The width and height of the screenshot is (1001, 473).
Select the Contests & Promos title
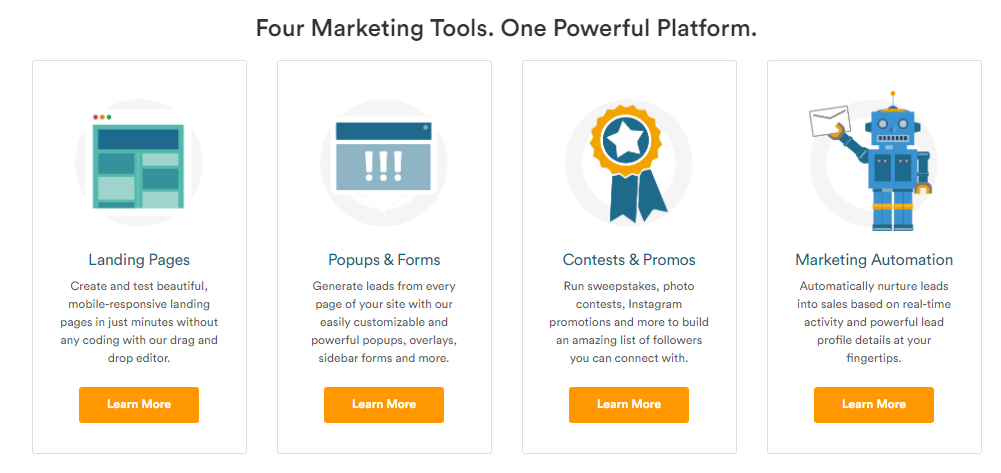pos(629,260)
